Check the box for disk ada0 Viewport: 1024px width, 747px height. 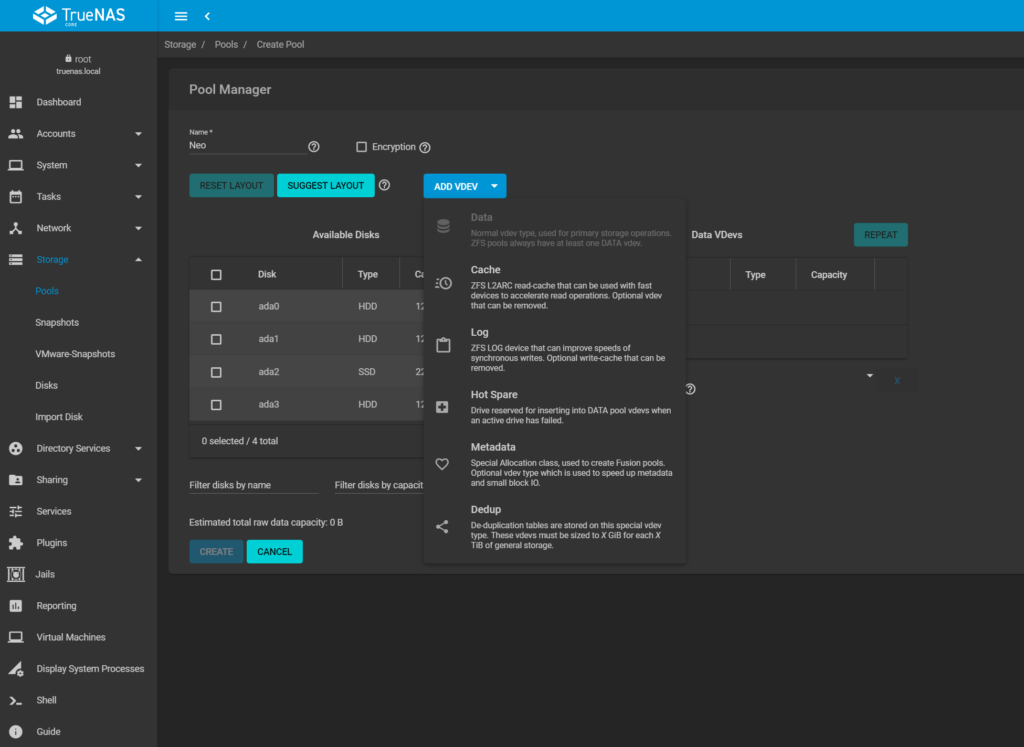[x=216, y=307]
